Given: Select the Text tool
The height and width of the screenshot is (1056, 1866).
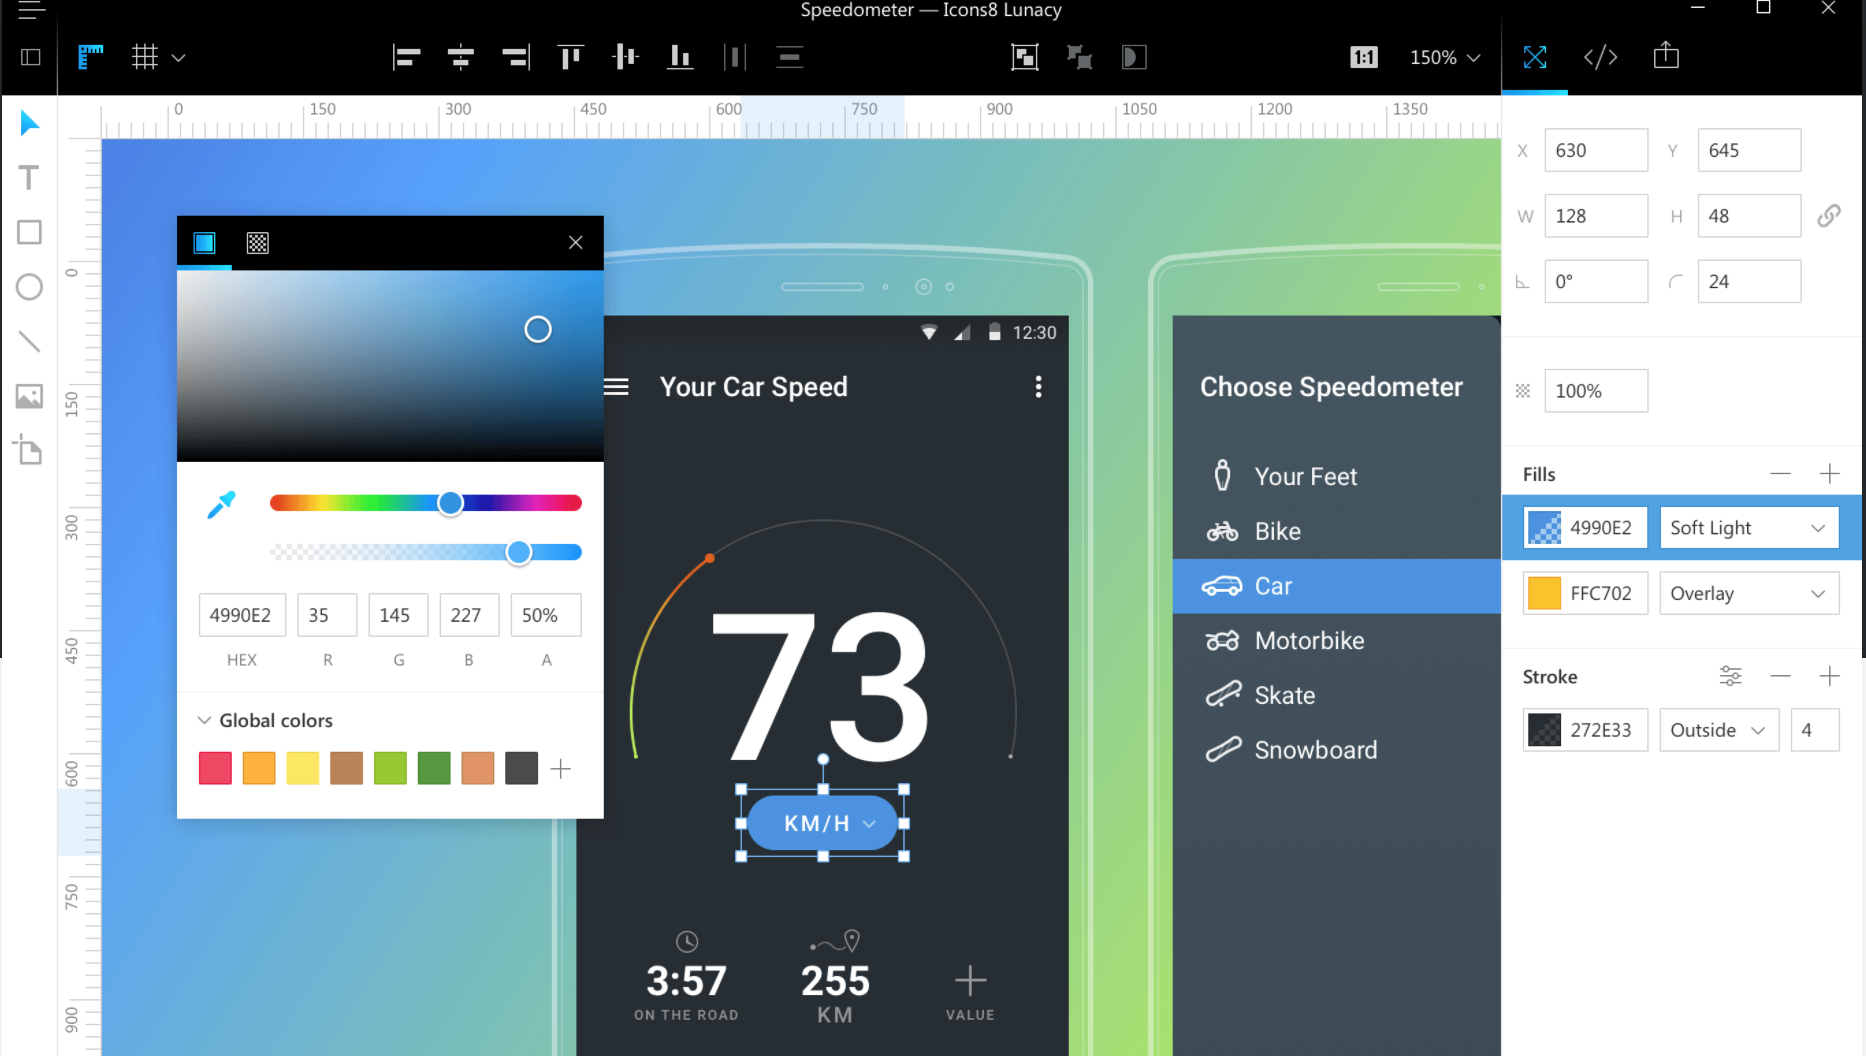Looking at the screenshot, I should [x=29, y=178].
